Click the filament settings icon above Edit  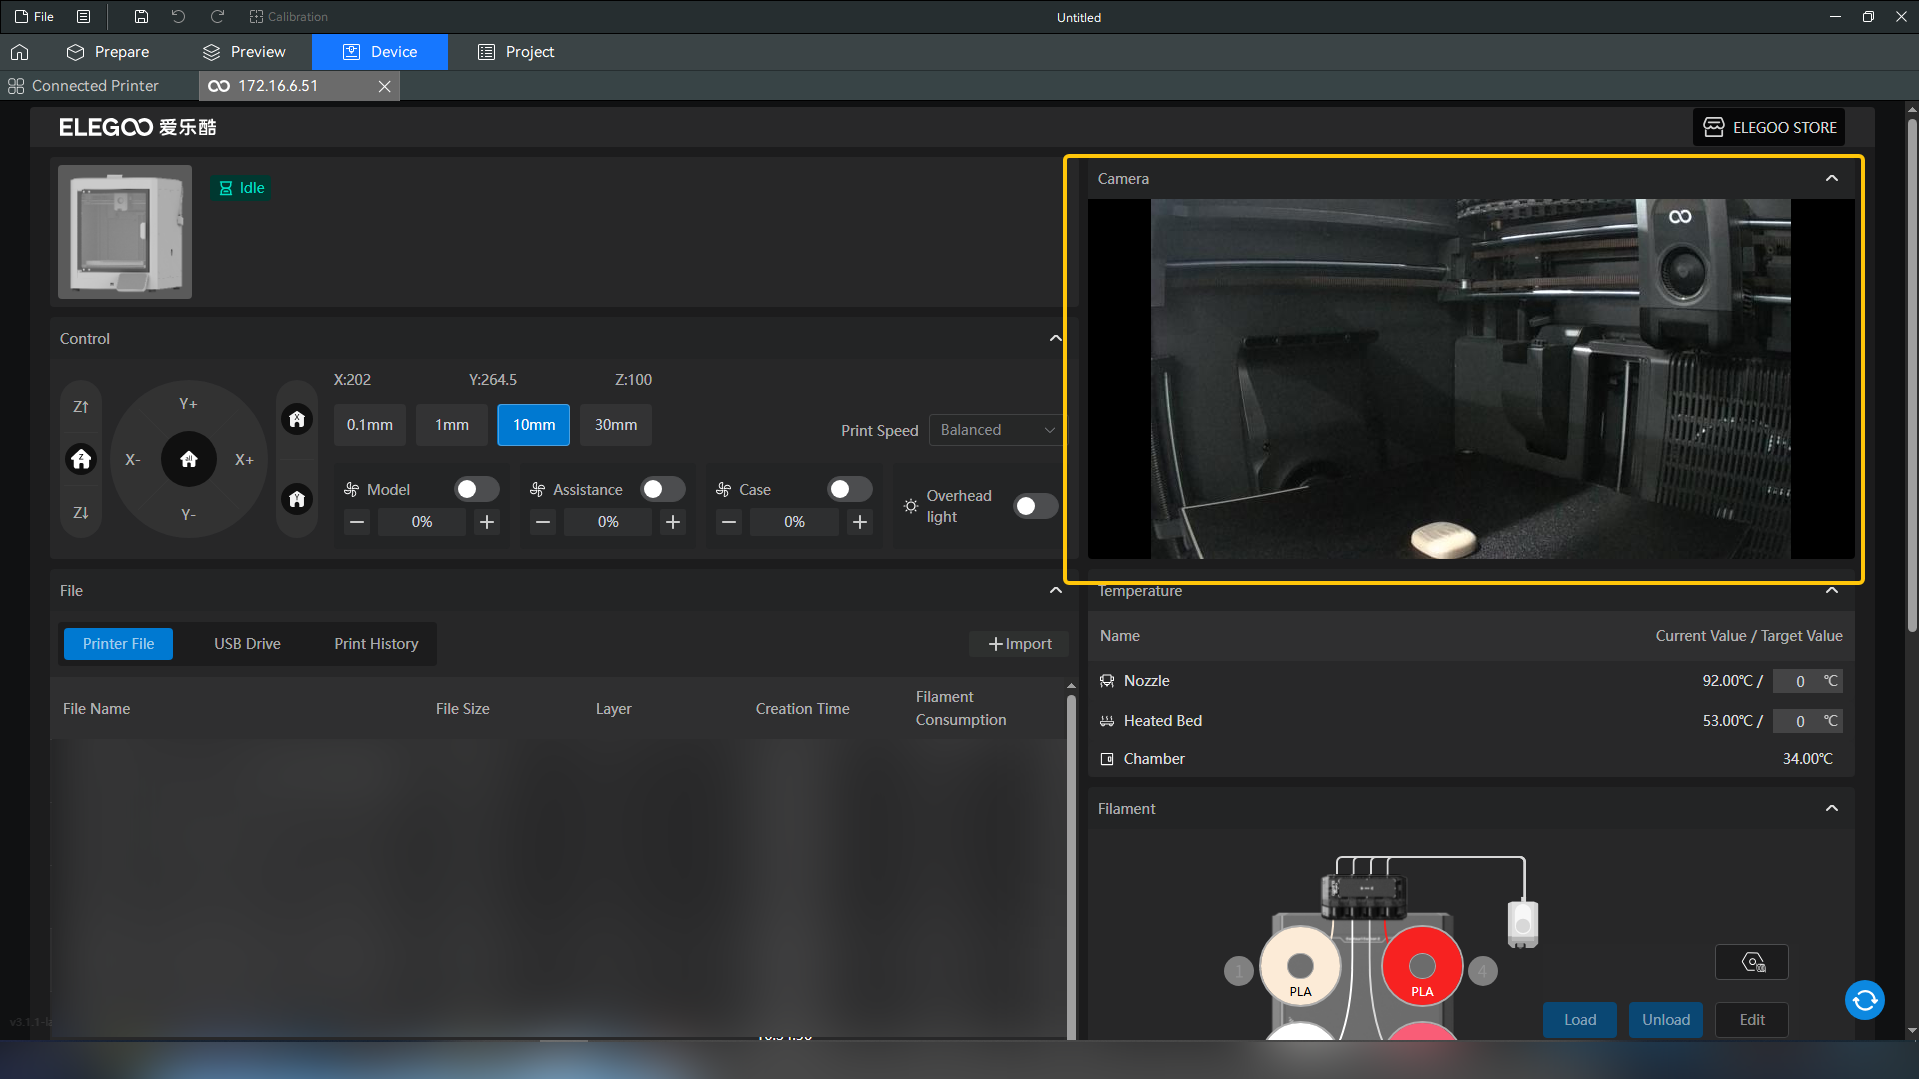point(1752,963)
